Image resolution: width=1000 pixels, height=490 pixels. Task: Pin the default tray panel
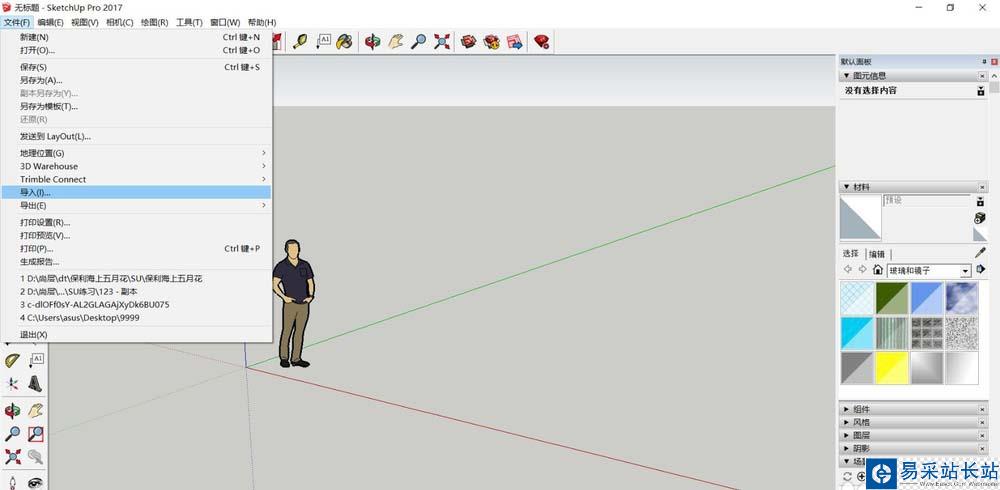984,62
